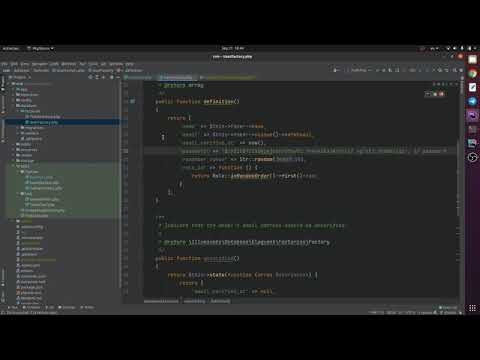Collapse the Unit folder under tests
Screen dimensions: 480x360
click(18, 194)
